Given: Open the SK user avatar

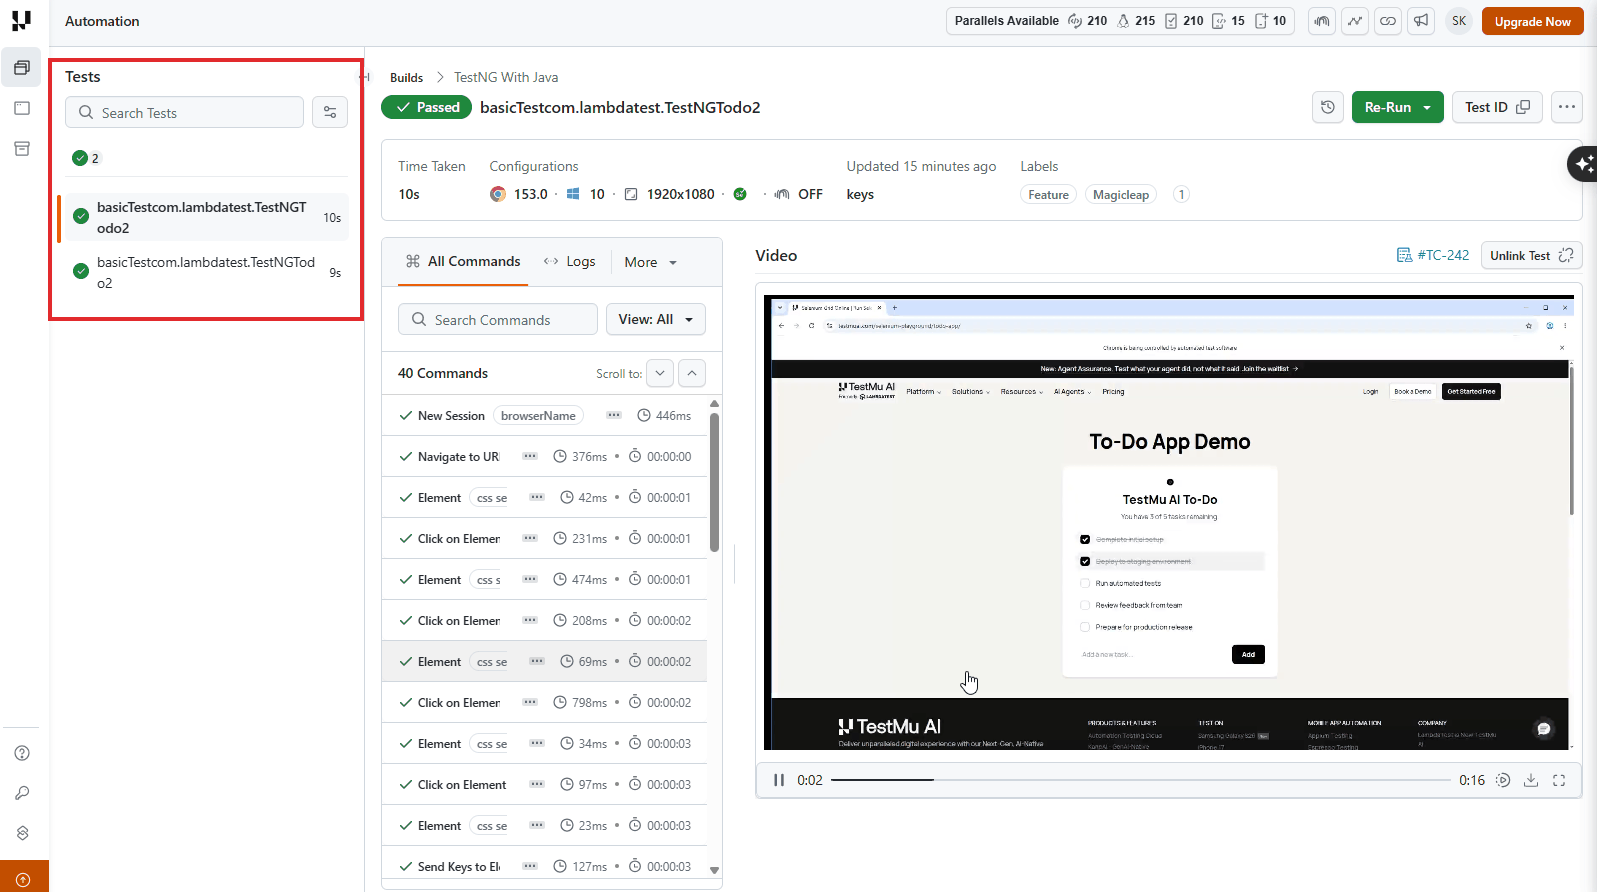Looking at the screenshot, I should (x=1459, y=21).
